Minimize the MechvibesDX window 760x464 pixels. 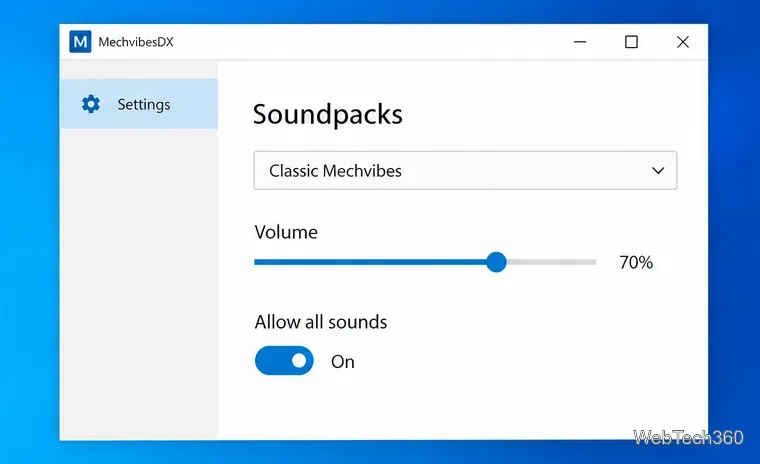point(580,42)
